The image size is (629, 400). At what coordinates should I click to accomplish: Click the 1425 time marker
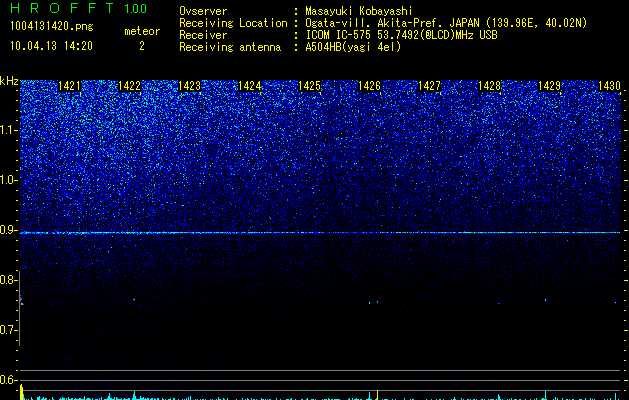310,86
